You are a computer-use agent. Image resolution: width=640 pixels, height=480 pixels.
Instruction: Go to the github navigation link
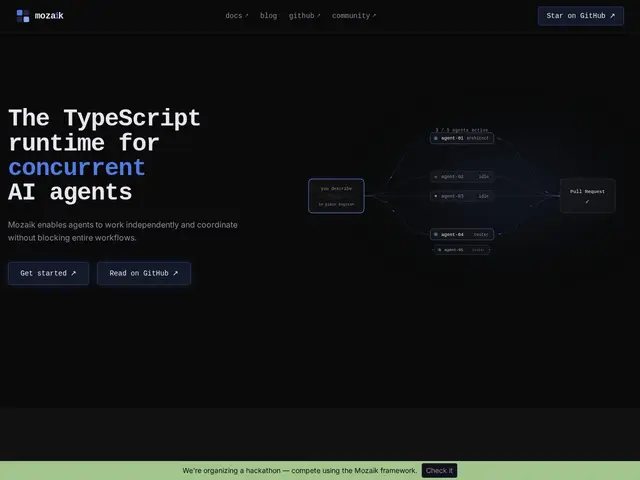click(304, 16)
